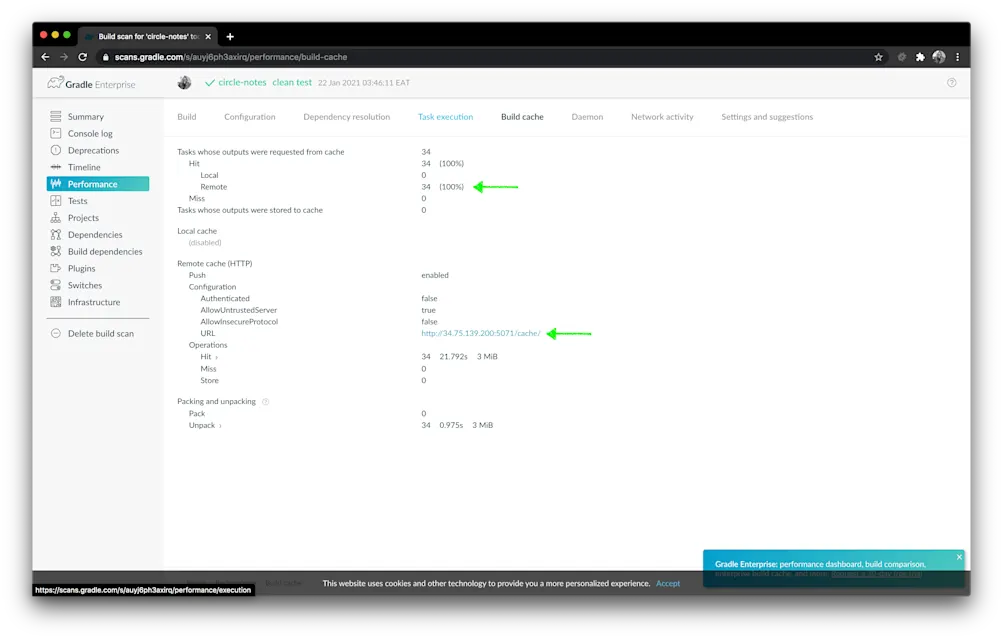Switch to the Task execution tab
Screen dimensions: 1003x639
(446, 116)
